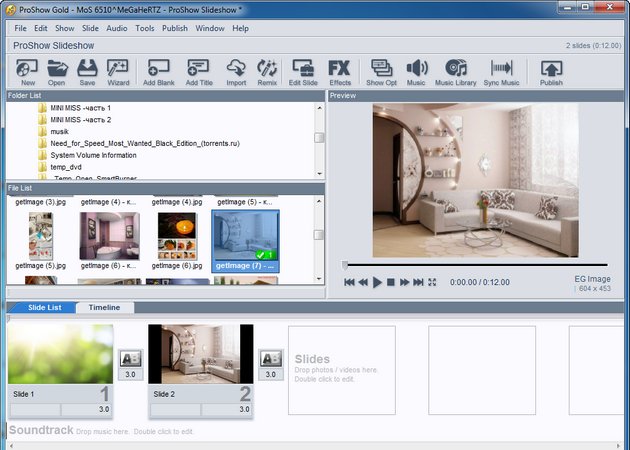Select the Slide 2 thumbnail
Screen dimensions: 630x450
tap(200, 355)
